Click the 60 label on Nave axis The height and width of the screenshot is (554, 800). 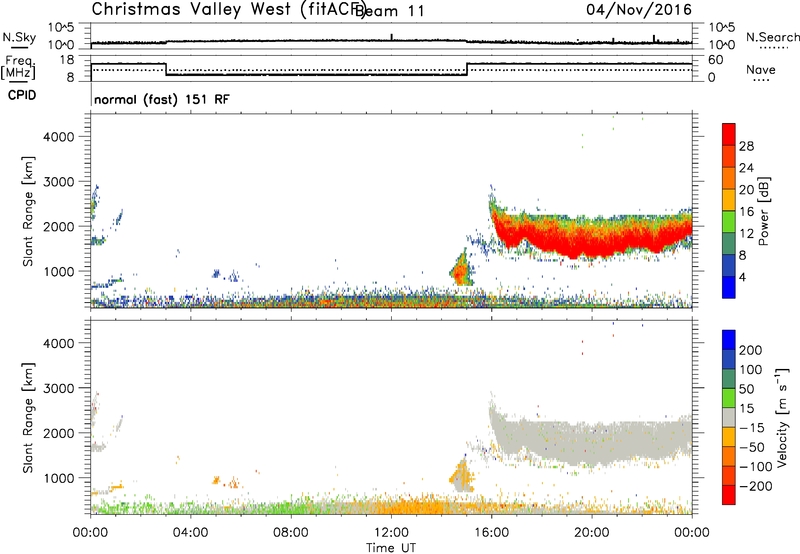[x=715, y=60]
